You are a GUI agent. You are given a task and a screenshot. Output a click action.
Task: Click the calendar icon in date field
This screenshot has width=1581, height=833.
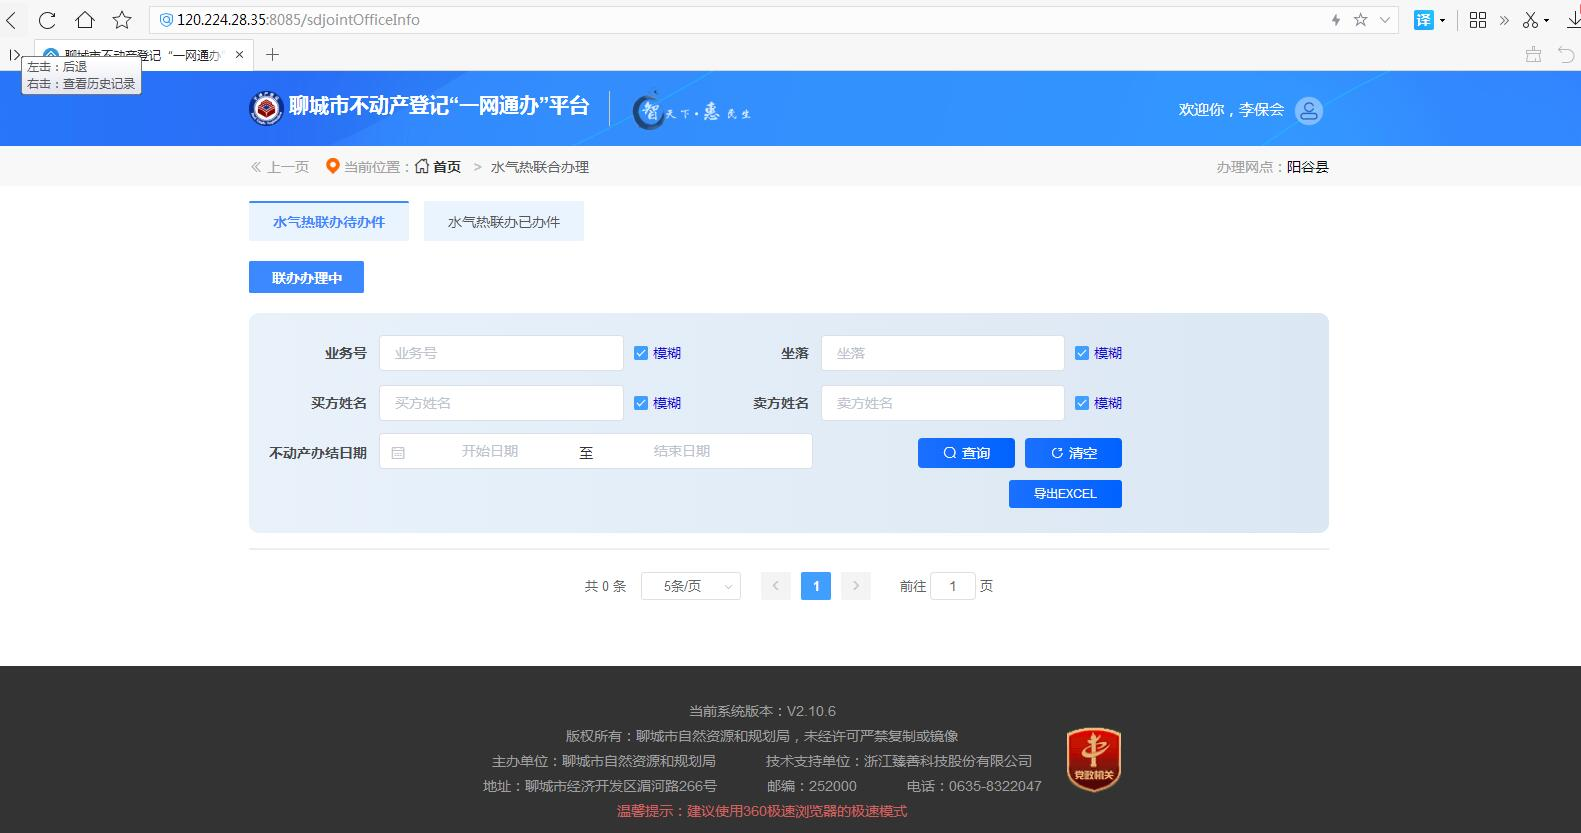(x=398, y=453)
